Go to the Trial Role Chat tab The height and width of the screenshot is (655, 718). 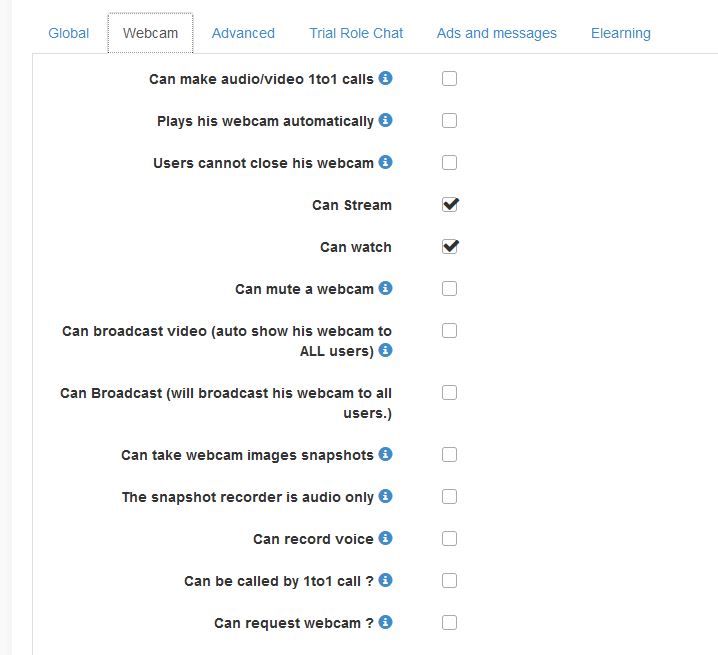(x=356, y=33)
